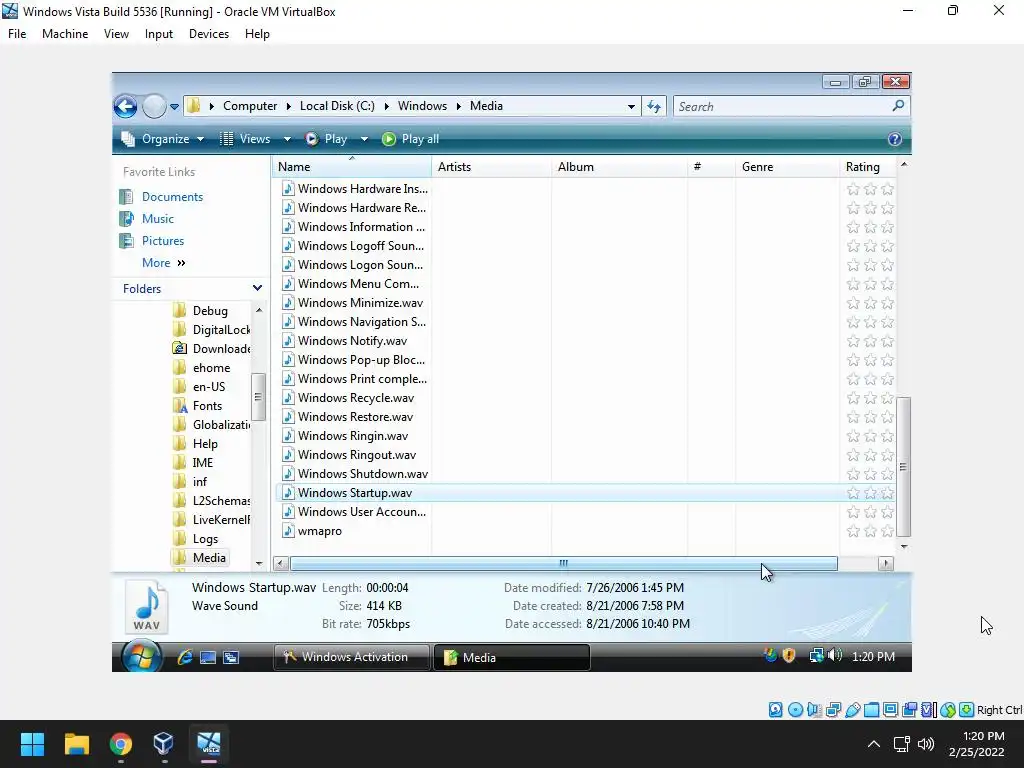Open Pictures favorite link
This screenshot has width=1024, height=768.
(x=163, y=241)
